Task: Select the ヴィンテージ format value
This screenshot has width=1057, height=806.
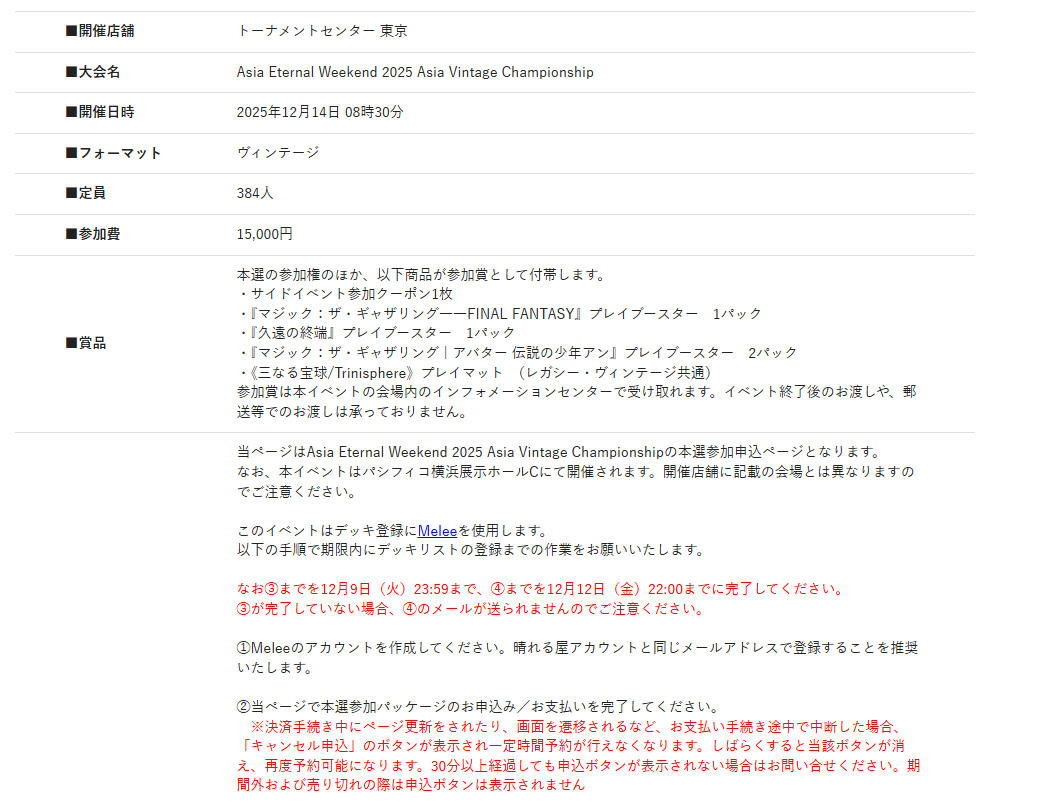Action: point(278,153)
